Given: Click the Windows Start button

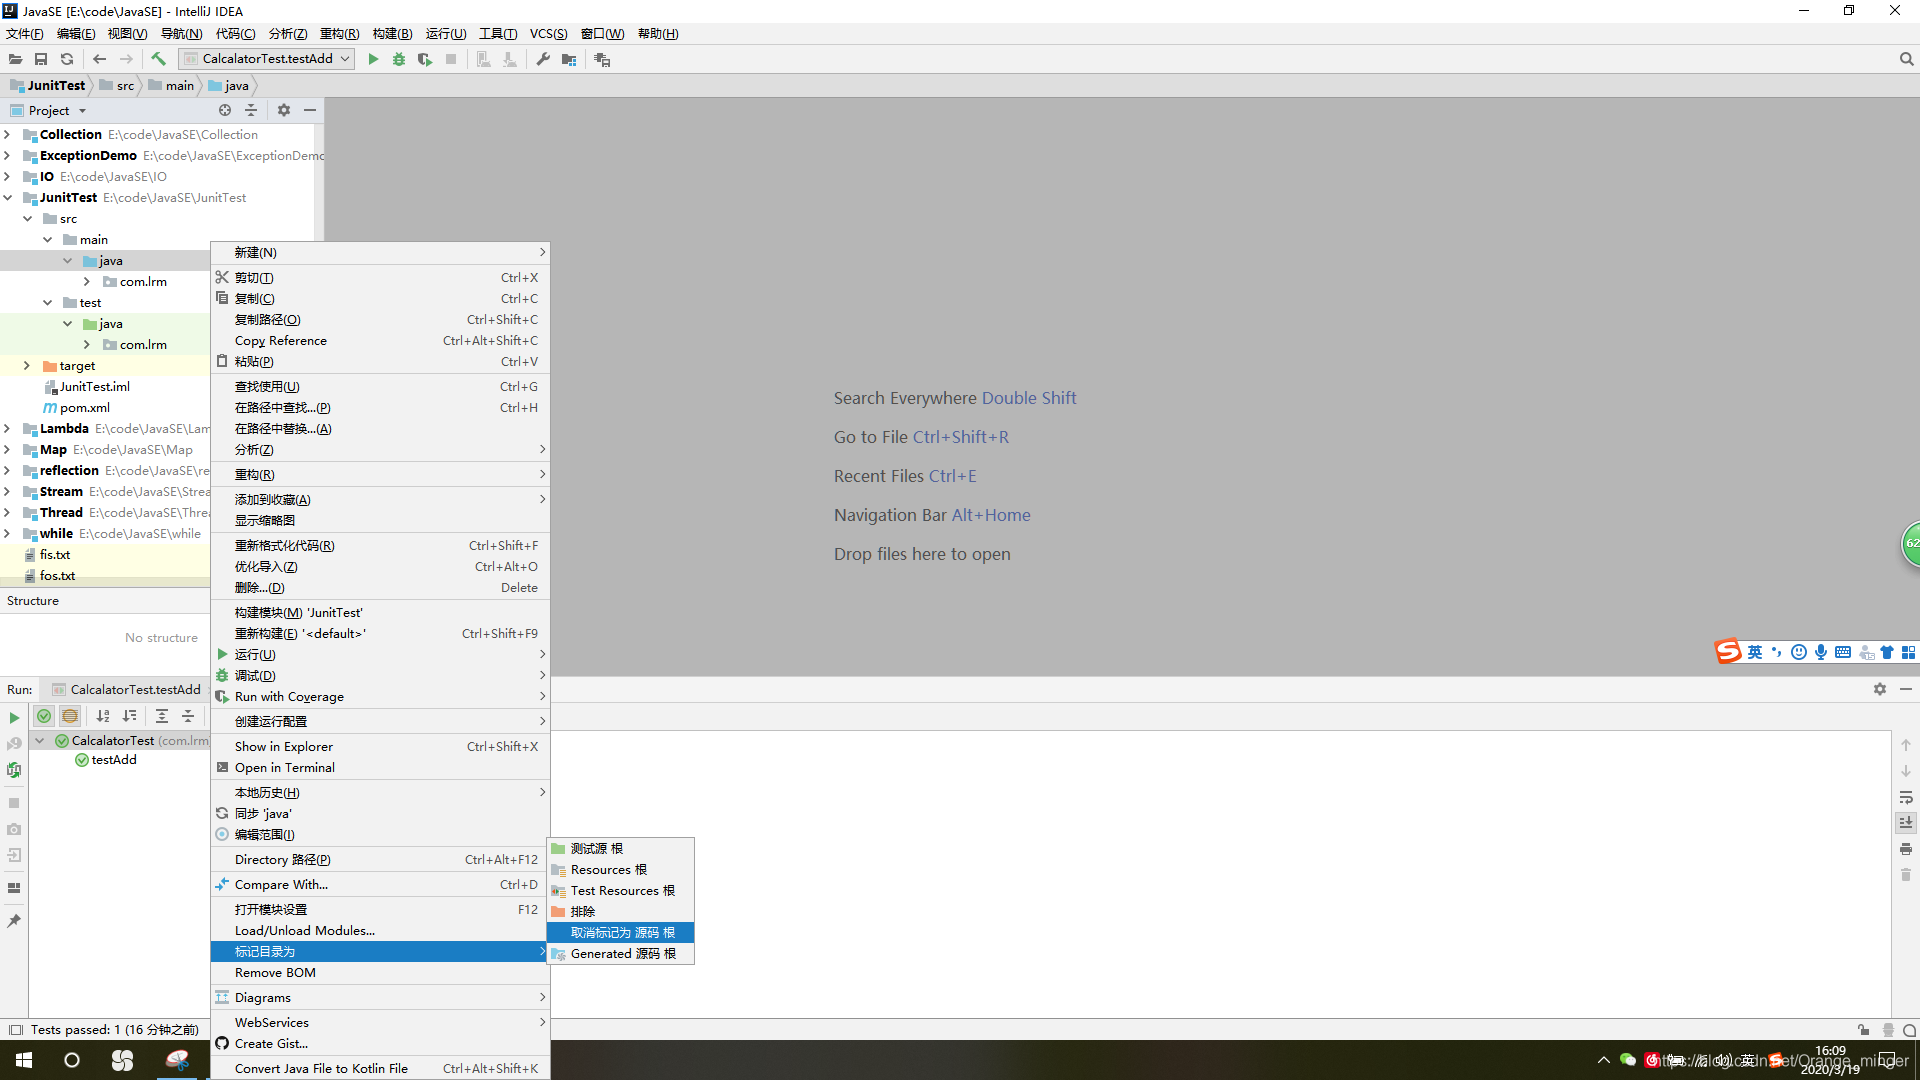Looking at the screenshot, I should (24, 1060).
